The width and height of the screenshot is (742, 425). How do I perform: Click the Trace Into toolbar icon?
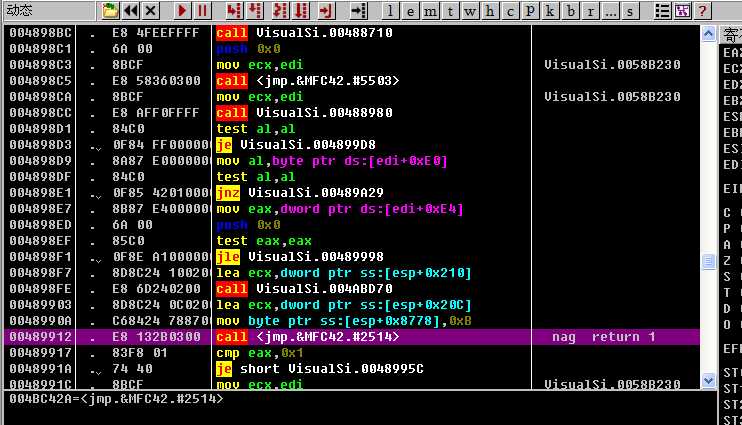[x=280, y=10]
